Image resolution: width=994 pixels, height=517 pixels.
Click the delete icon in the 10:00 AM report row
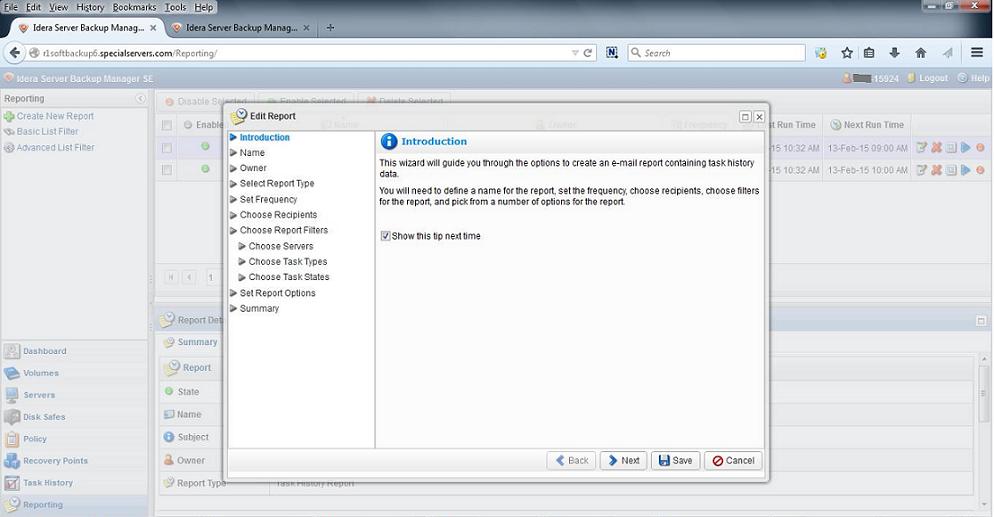(x=936, y=170)
